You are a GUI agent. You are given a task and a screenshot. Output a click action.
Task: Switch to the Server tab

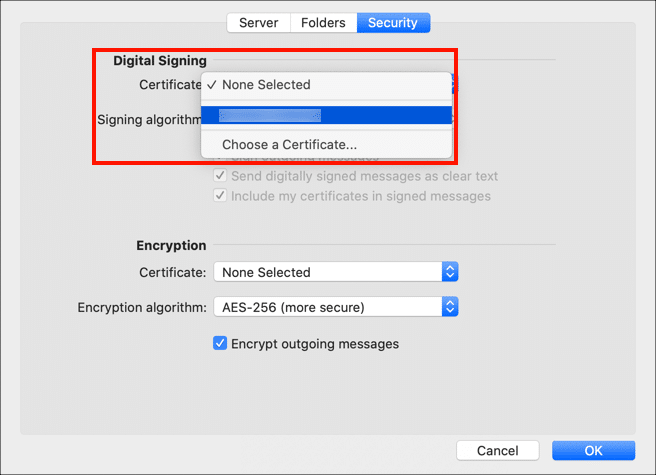tap(258, 22)
